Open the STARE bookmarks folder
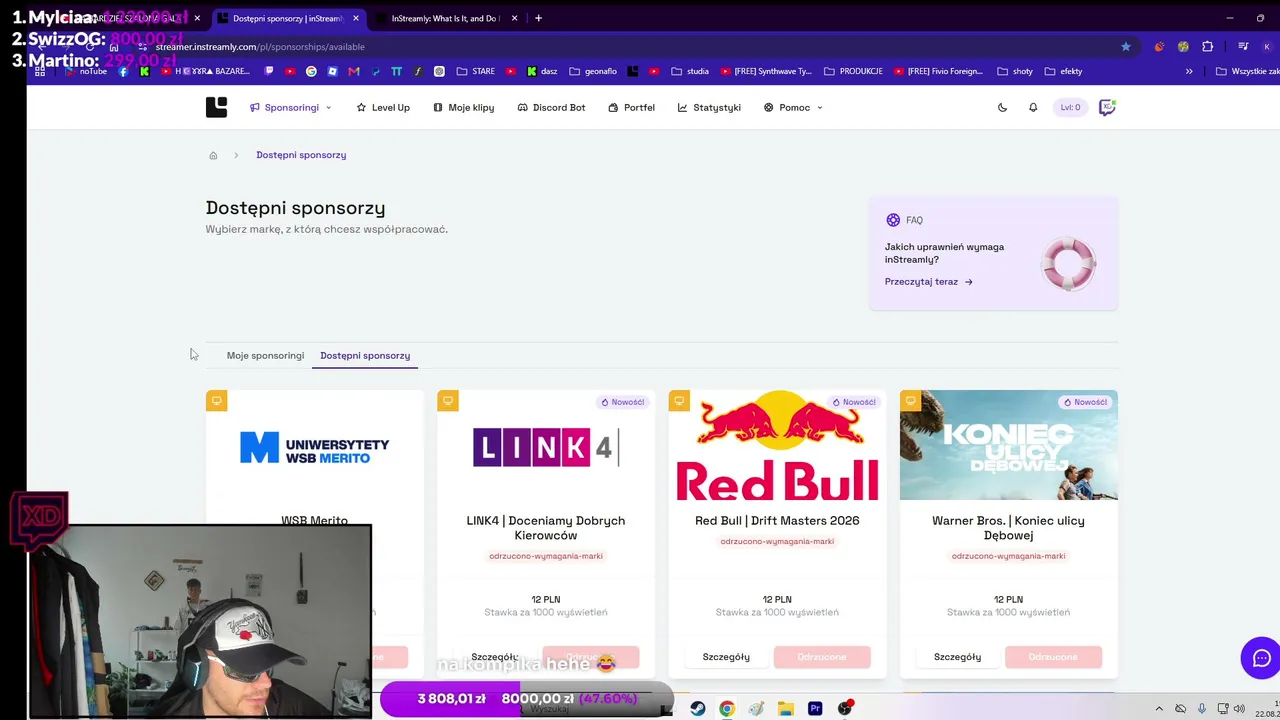 click(476, 71)
